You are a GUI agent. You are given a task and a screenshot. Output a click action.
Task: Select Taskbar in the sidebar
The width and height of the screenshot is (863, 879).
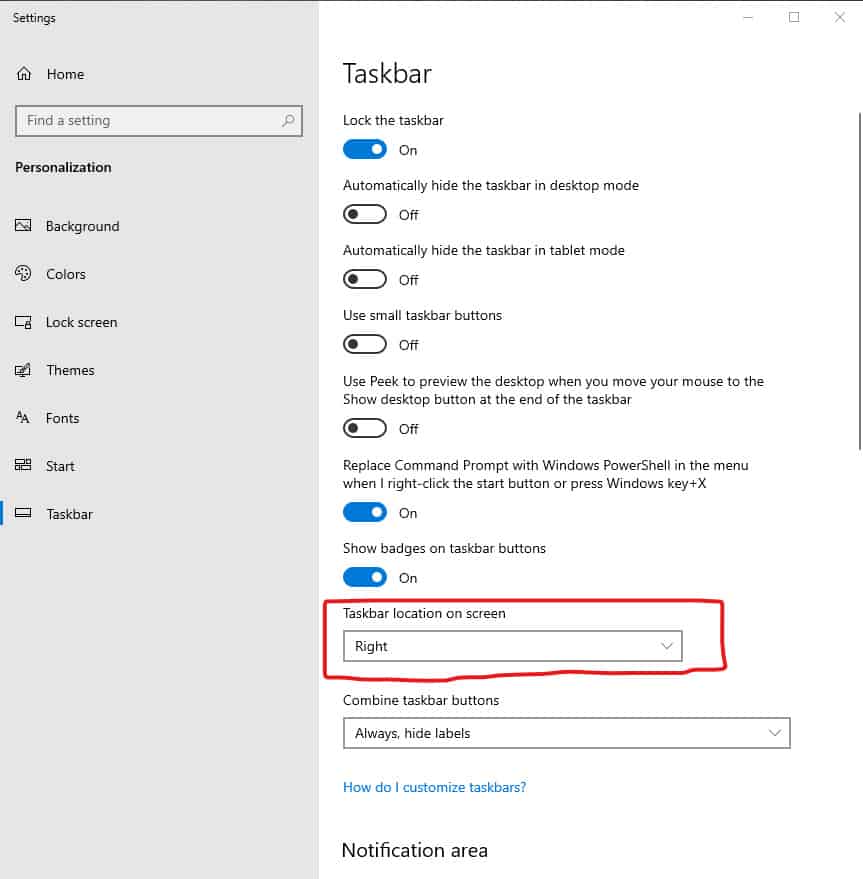point(70,514)
